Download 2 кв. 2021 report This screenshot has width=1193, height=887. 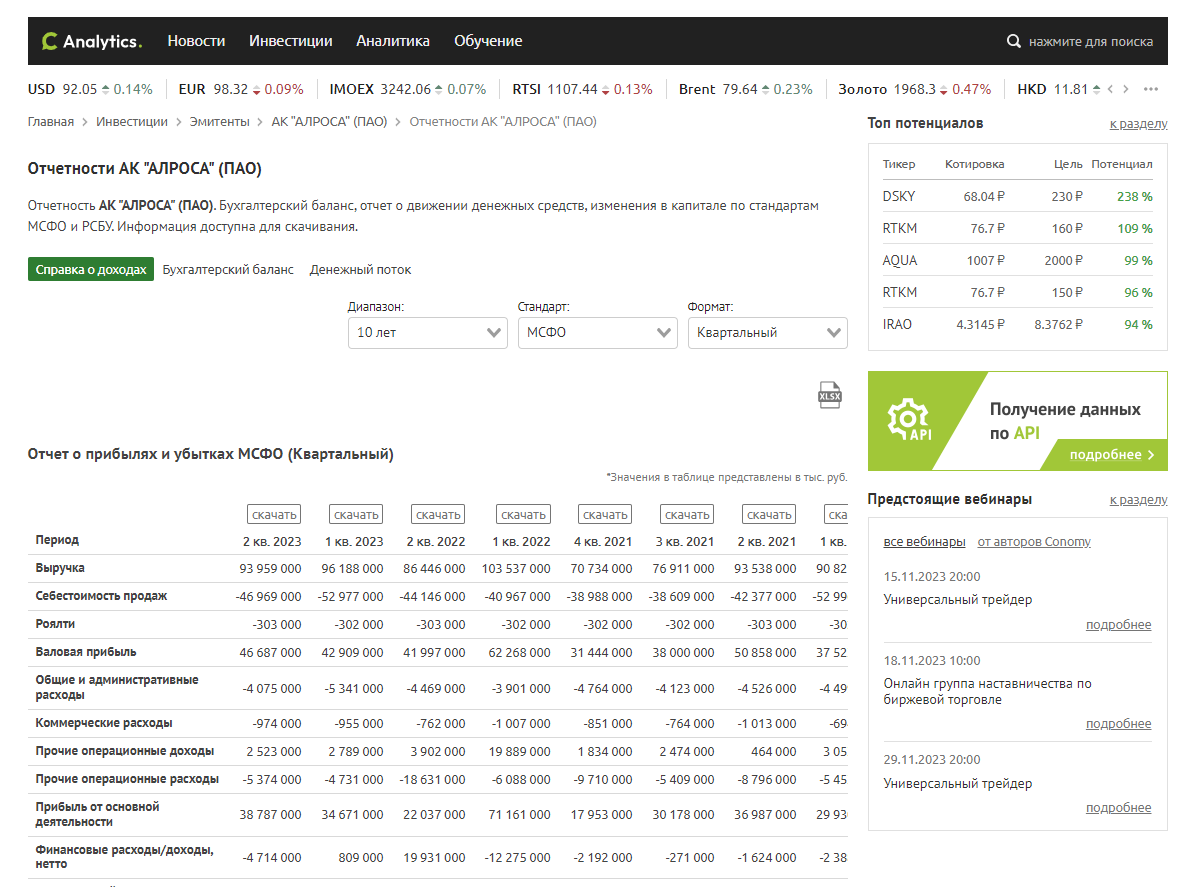click(x=769, y=515)
